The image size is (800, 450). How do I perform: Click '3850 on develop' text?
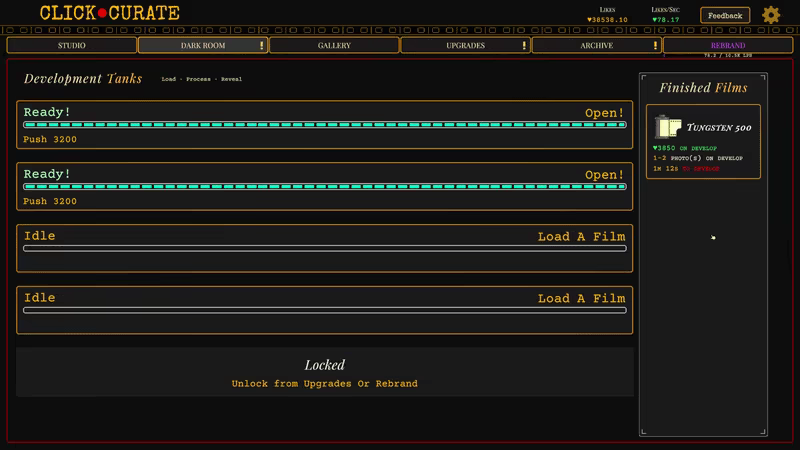pyautogui.click(x=685, y=148)
